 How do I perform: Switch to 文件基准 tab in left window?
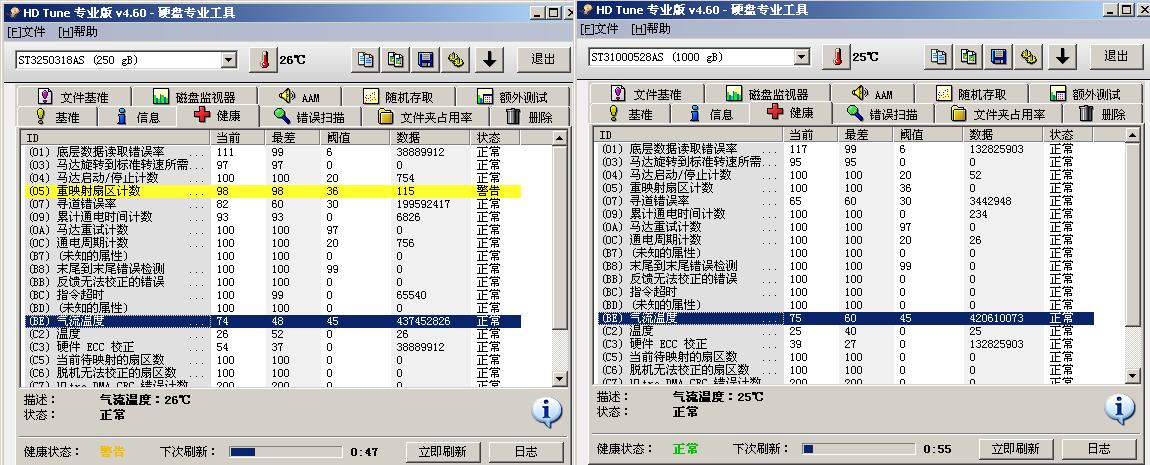pyautogui.click(x=76, y=97)
